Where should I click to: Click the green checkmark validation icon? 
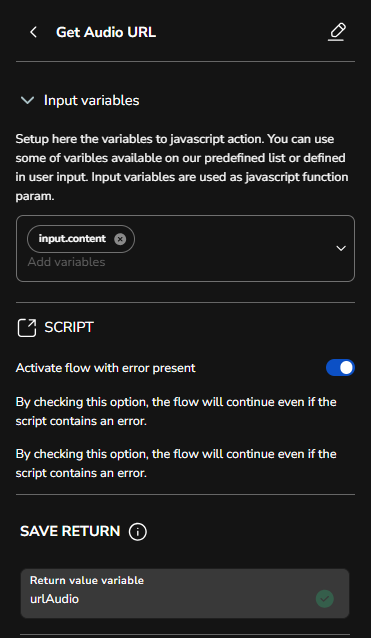click(325, 599)
